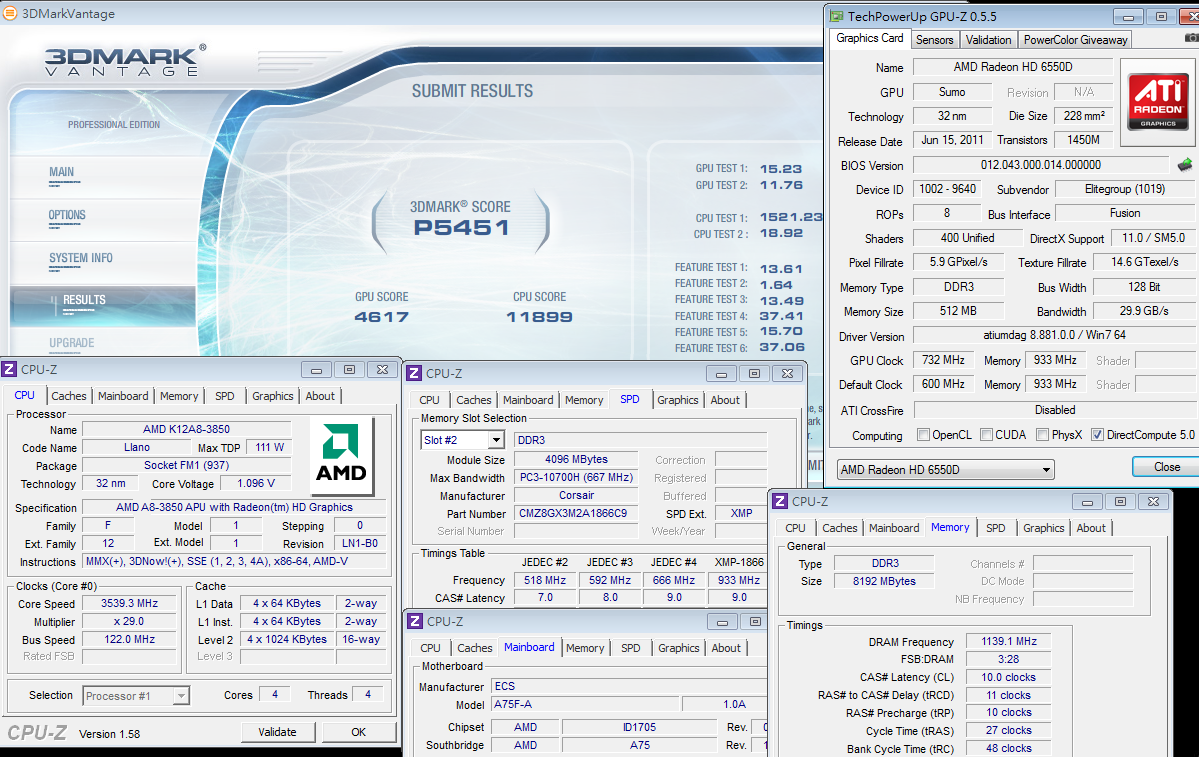The height and width of the screenshot is (757, 1199).
Task: Switch to the GPU-Z Sensors tab
Action: [x=934, y=40]
